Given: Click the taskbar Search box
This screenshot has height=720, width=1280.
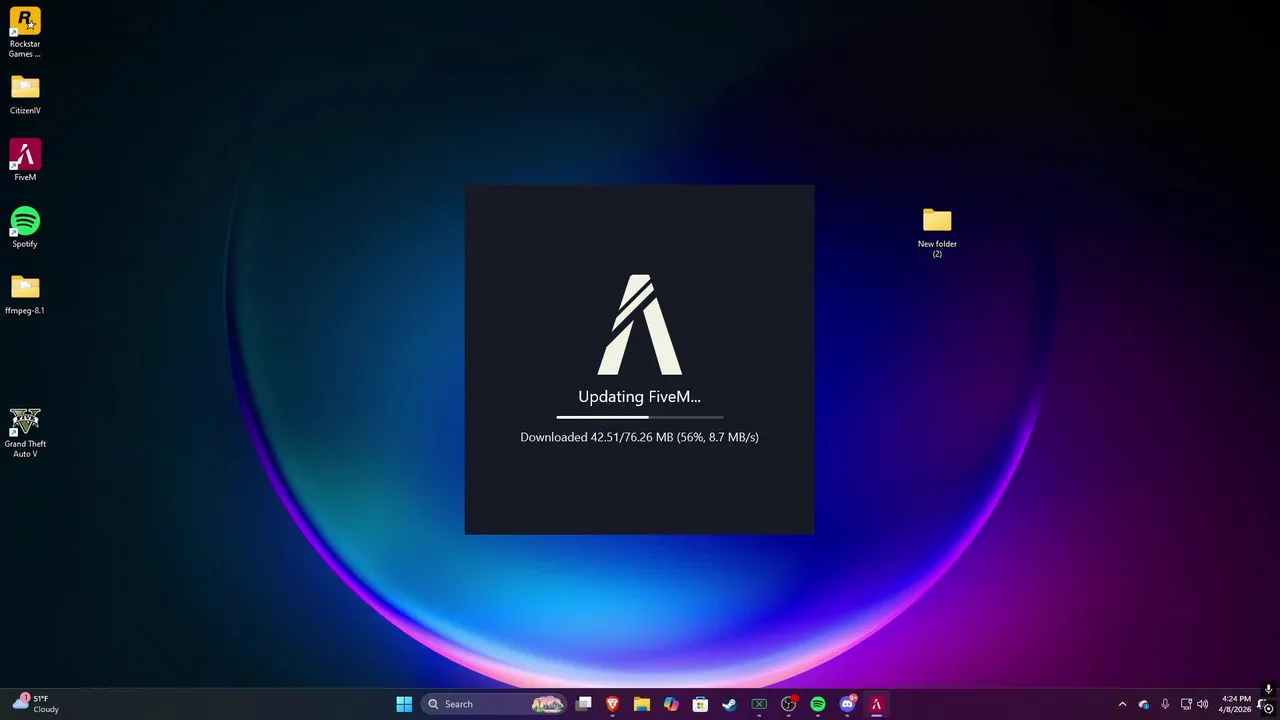Looking at the screenshot, I should 494,704.
